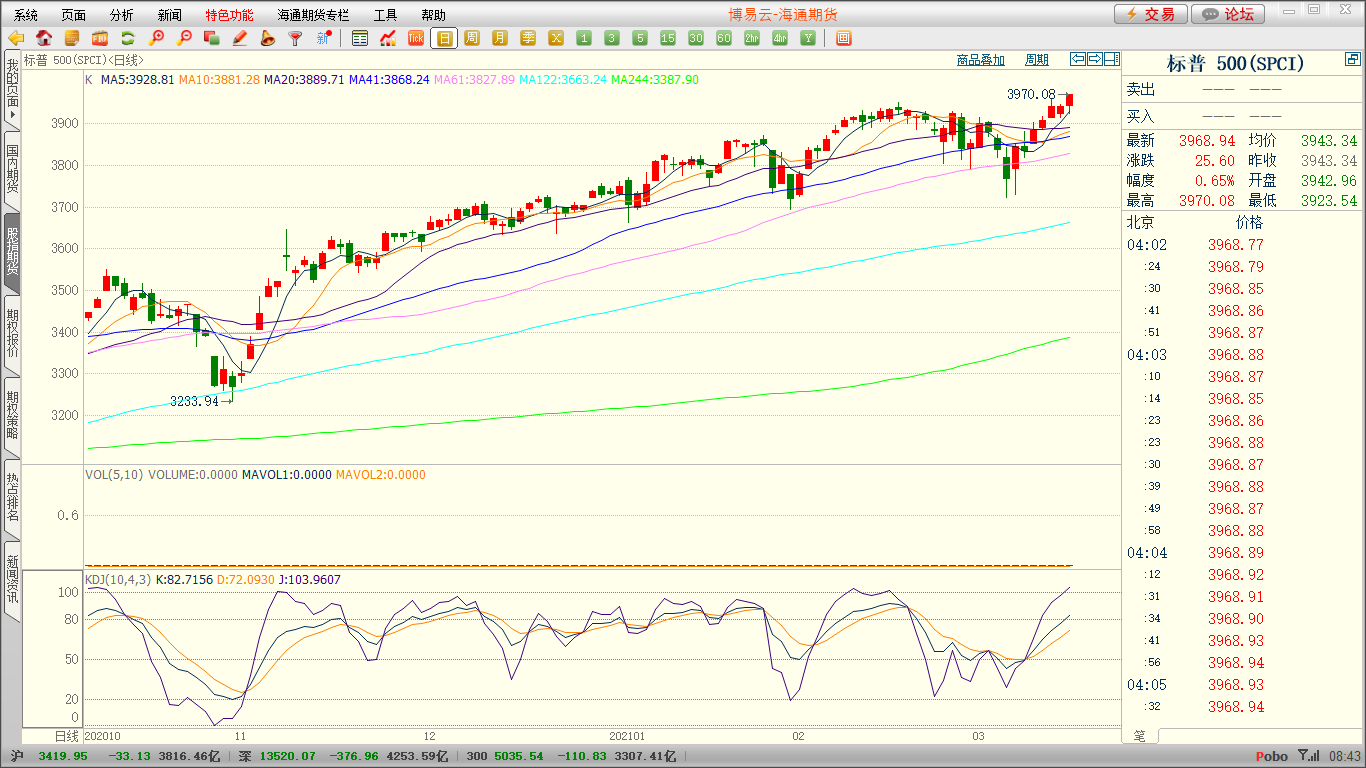The image size is (1366, 768).
Task: Select quarterly 季 period button
Action: (528, 38)
